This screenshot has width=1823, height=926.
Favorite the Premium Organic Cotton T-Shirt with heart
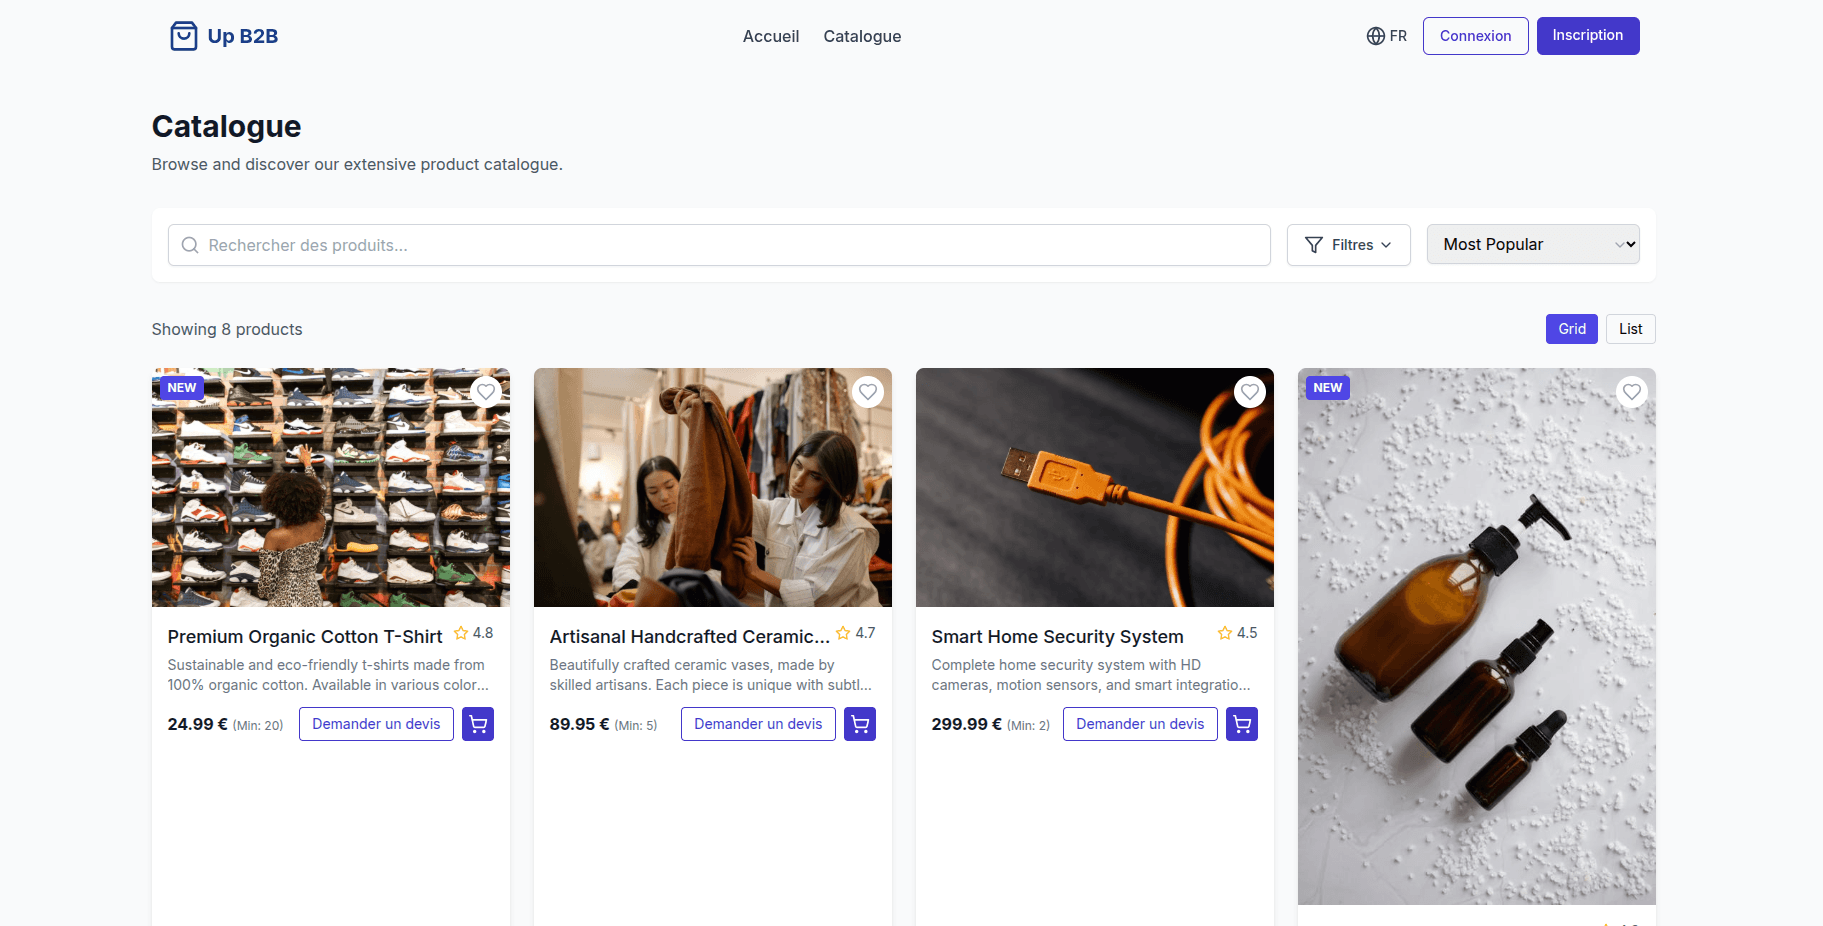486,392
